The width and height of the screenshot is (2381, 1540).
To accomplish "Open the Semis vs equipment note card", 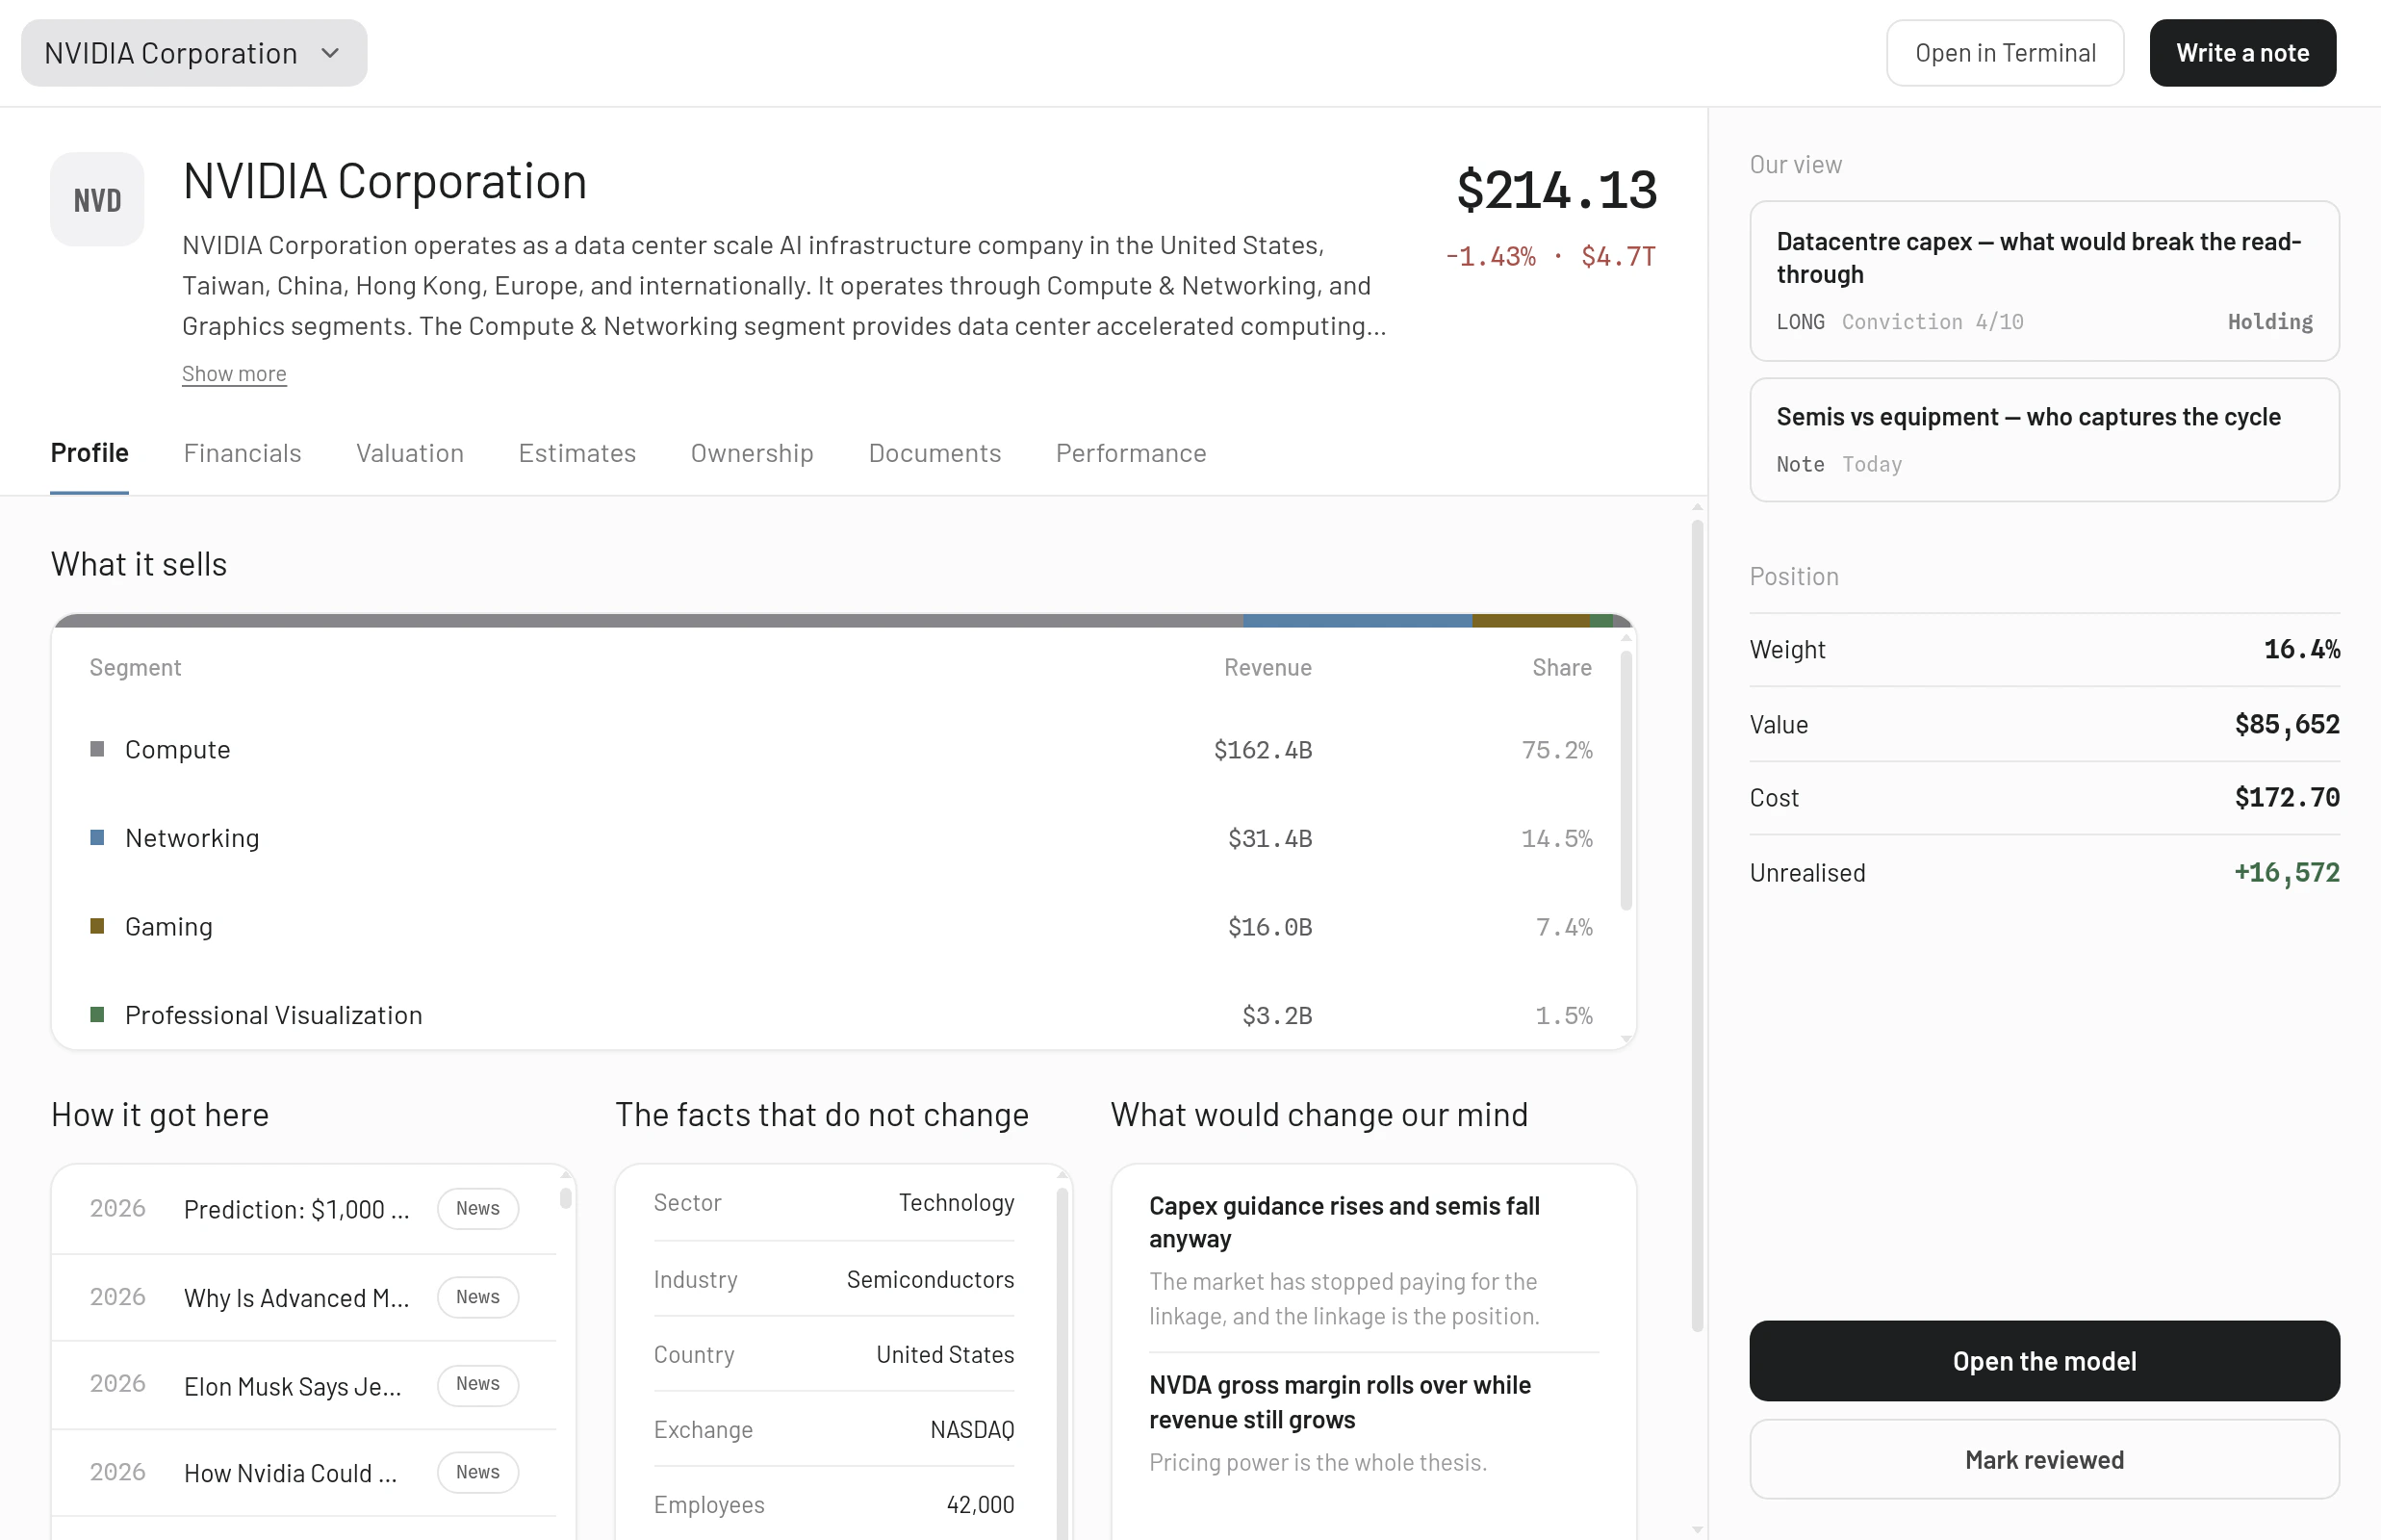I will [x=2044, y=440].
